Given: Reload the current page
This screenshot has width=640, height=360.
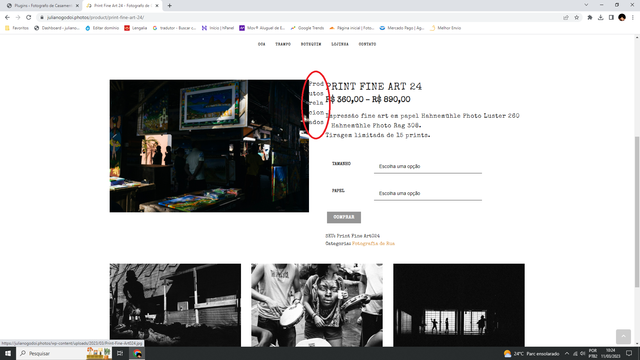Looking at the screenshot, I should (29, 18).
